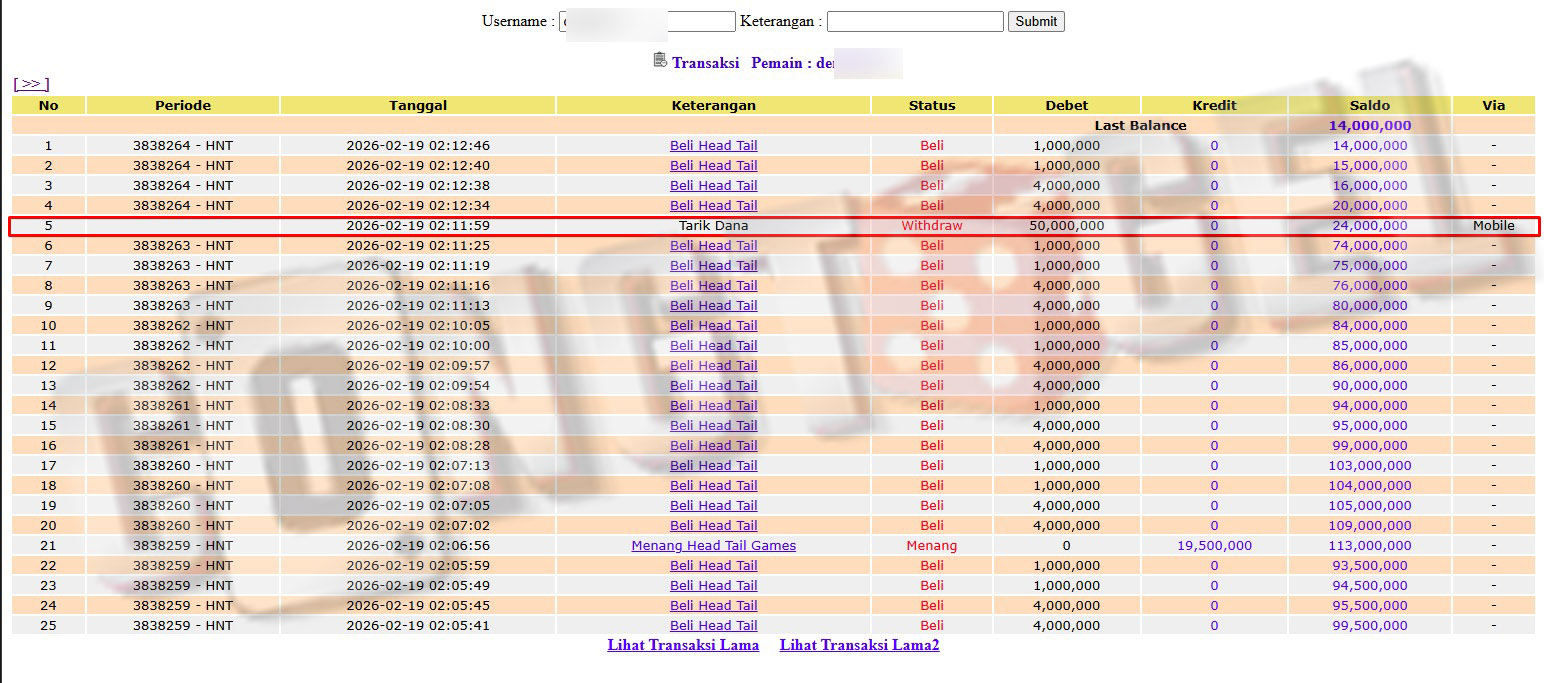Open Lihat Transaksi Lama link
The image size is (1544, 683).
point(683,645)
